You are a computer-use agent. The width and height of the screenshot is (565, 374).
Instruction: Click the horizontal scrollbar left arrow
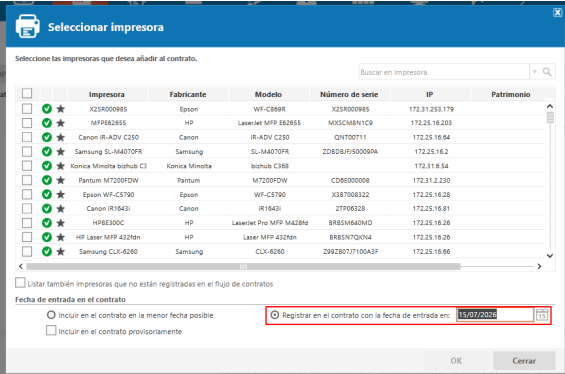(x=21, y=266)
